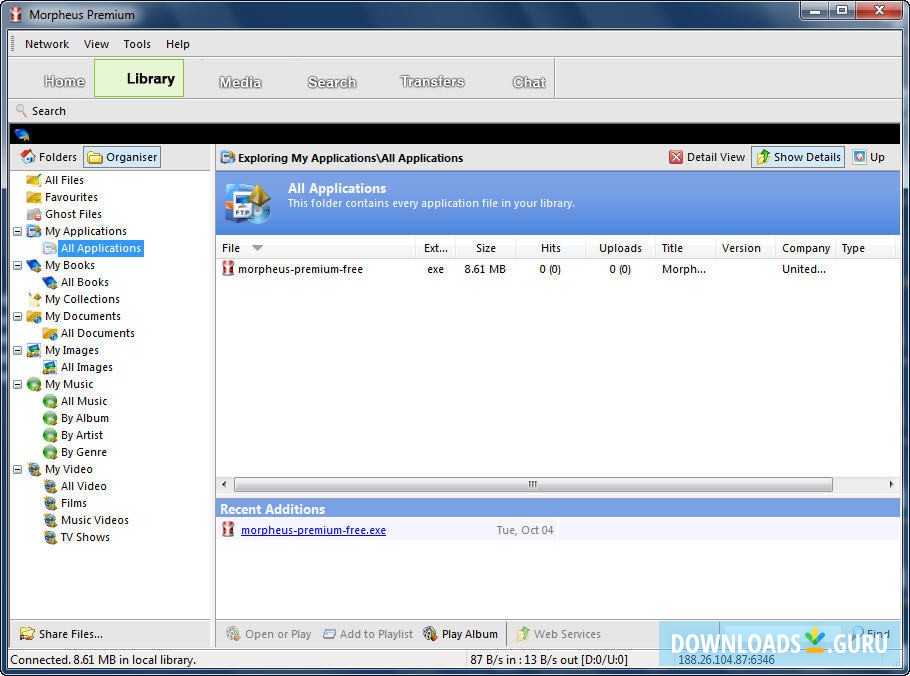Collapse the My Video tree node
Viewport: 910px width, 676px height.
click(x=18, y=469)
